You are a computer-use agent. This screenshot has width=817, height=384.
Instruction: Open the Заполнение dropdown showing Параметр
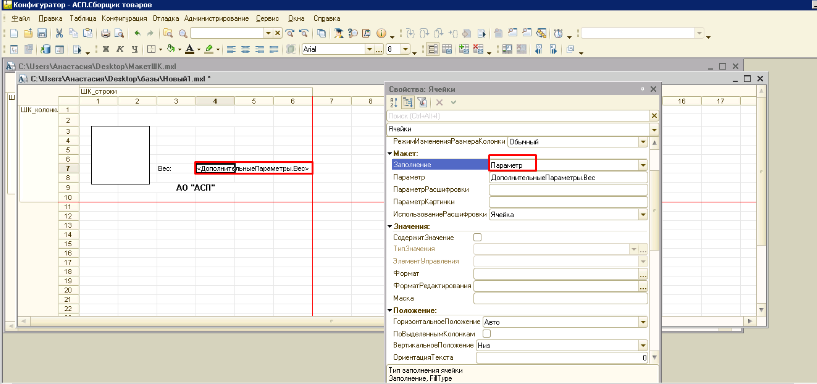pyautogui.click(x=643, y=165)
